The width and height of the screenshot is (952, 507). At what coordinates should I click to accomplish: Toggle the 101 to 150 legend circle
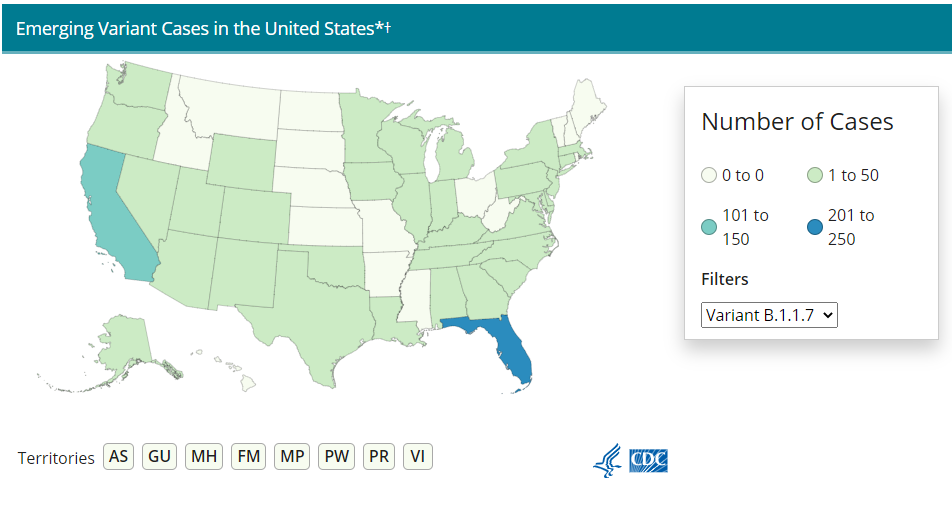point(709,227)
